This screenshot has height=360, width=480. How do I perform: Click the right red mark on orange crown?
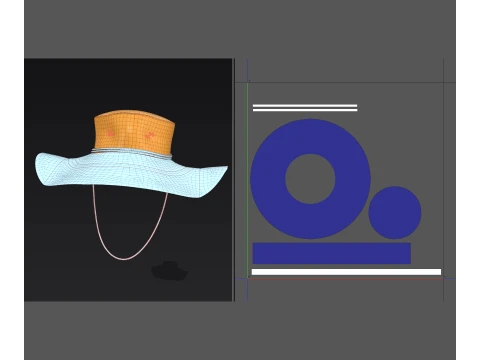point(149,135)
